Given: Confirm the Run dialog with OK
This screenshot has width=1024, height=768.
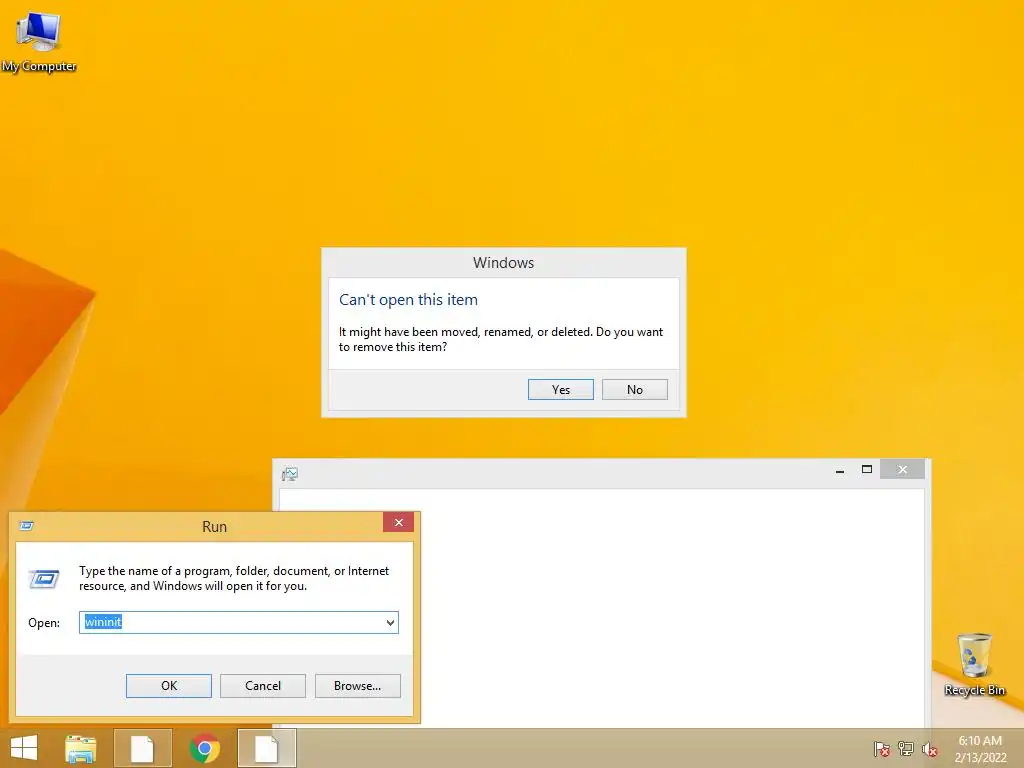Looking at the screenshot, I should tap(168, 686).
